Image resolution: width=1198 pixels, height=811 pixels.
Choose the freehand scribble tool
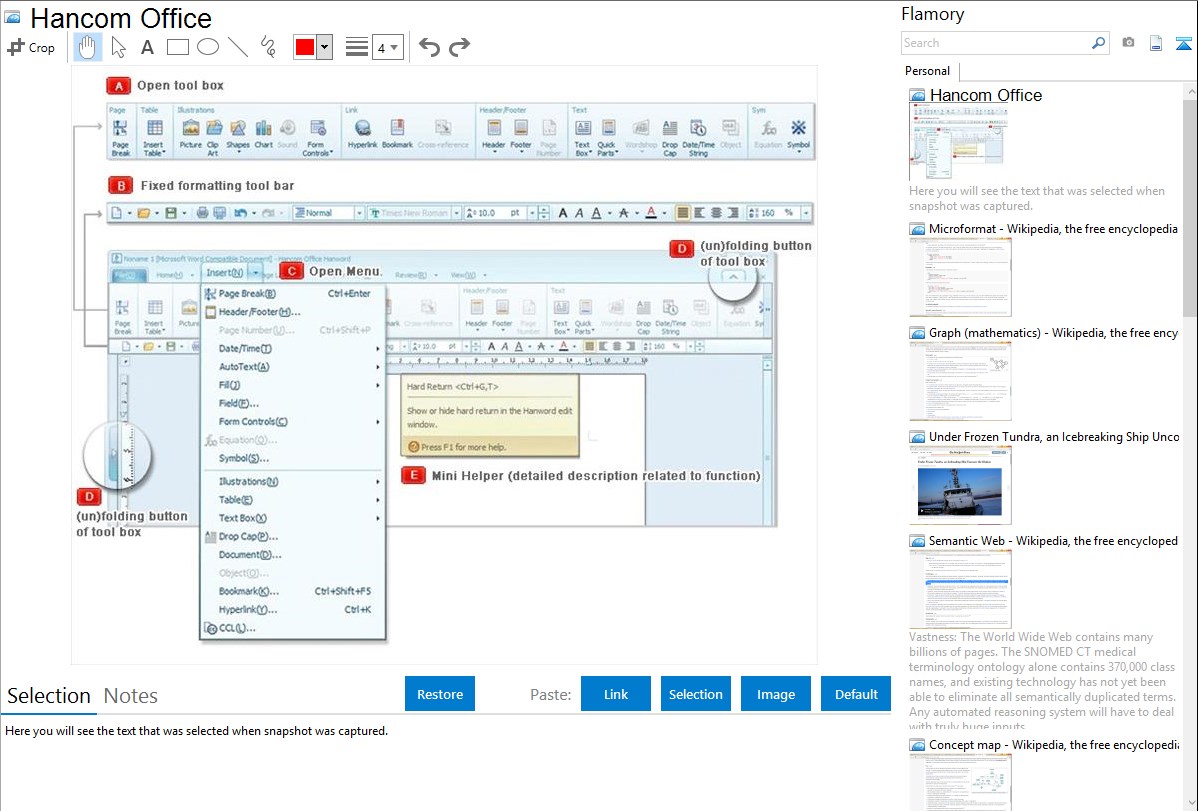[x=267, y=47]
